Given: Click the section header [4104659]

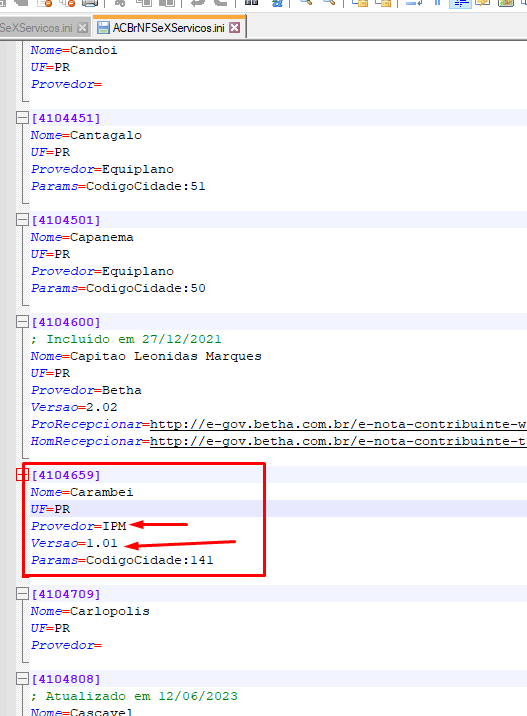Looking at the screenshot, I should pyautogui.click(x=66, y=475).
